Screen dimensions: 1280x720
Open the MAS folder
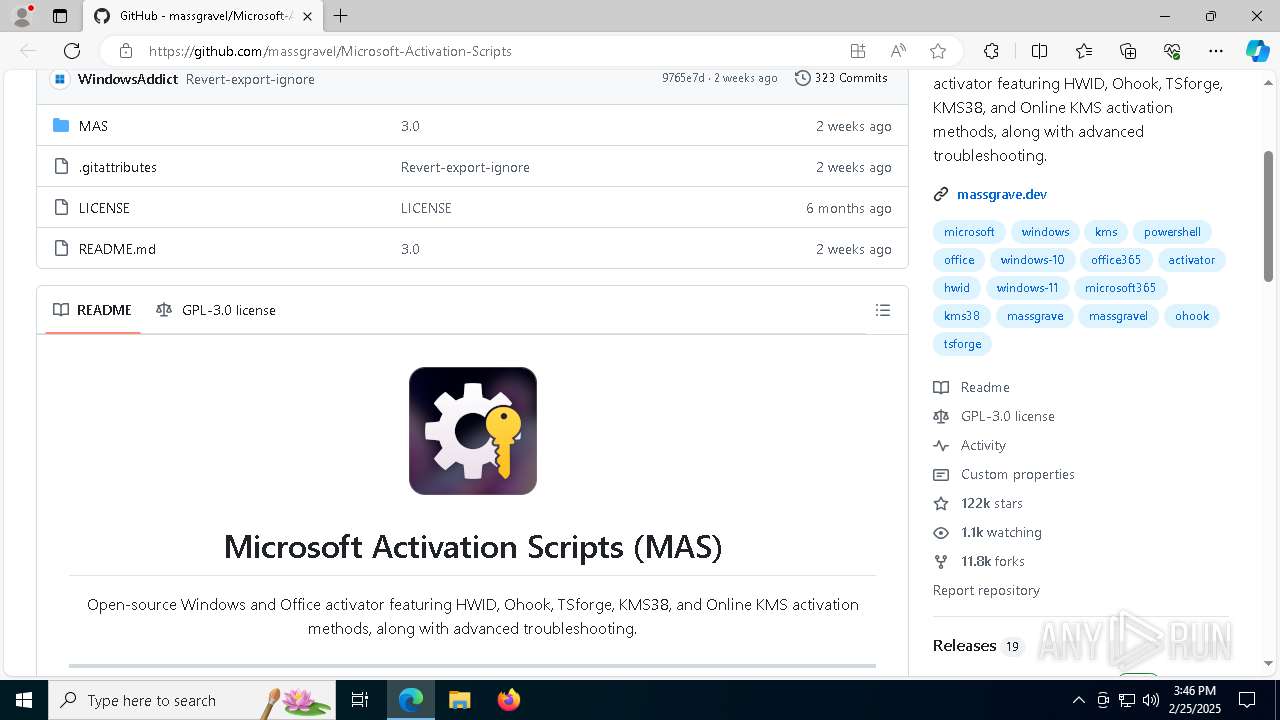(x=93, y=126)
